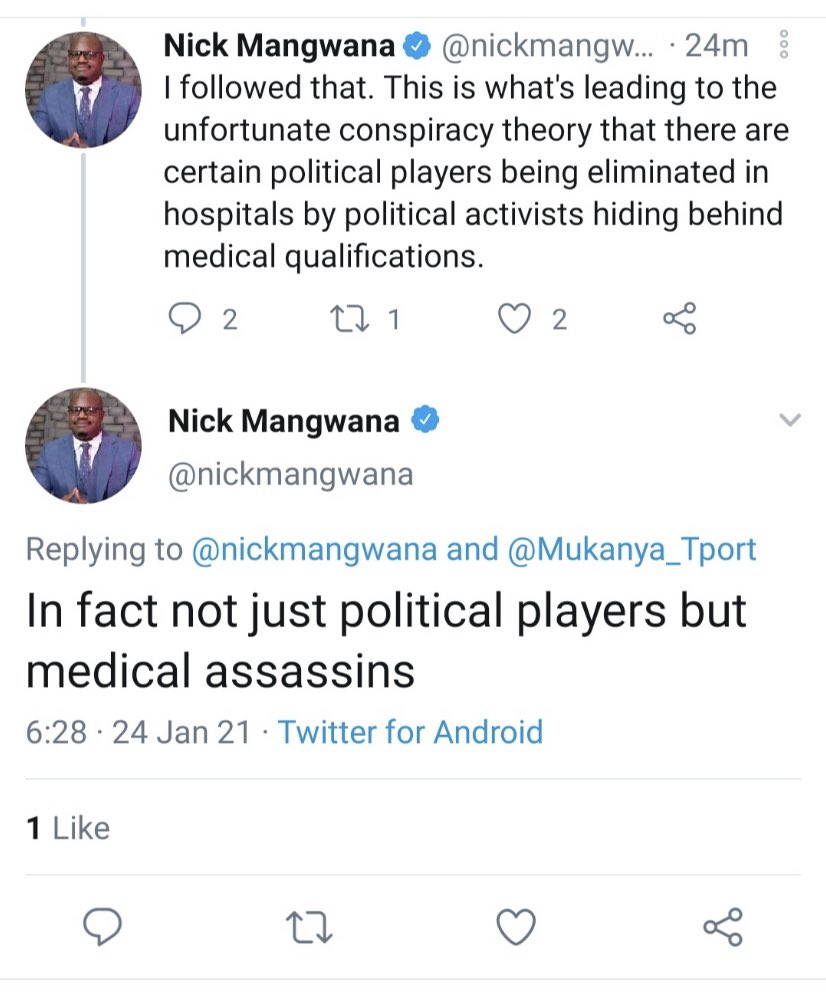
Task: Open three-dot menu on first tweet
Action: tap(784, 45)
